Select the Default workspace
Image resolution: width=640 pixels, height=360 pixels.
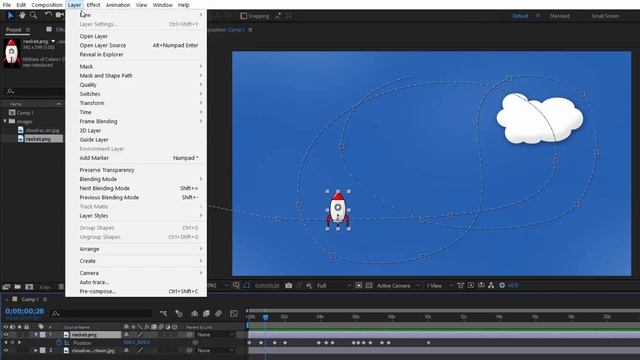point(520,16)
